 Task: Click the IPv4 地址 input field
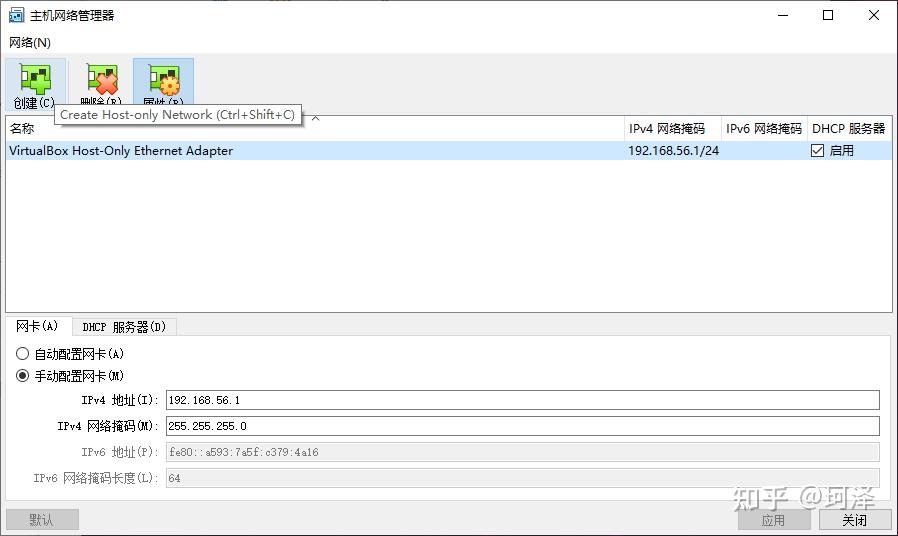click(522, 400)
